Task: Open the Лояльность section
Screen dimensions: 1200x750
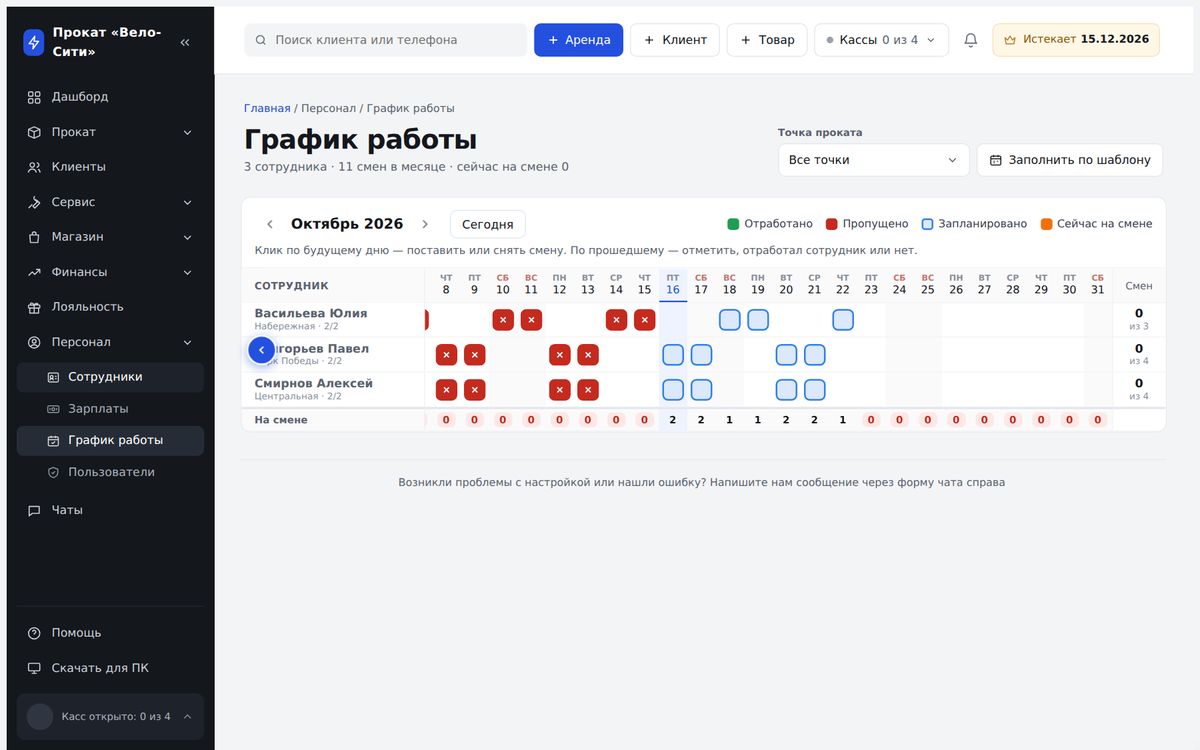Action: [110, 307]
